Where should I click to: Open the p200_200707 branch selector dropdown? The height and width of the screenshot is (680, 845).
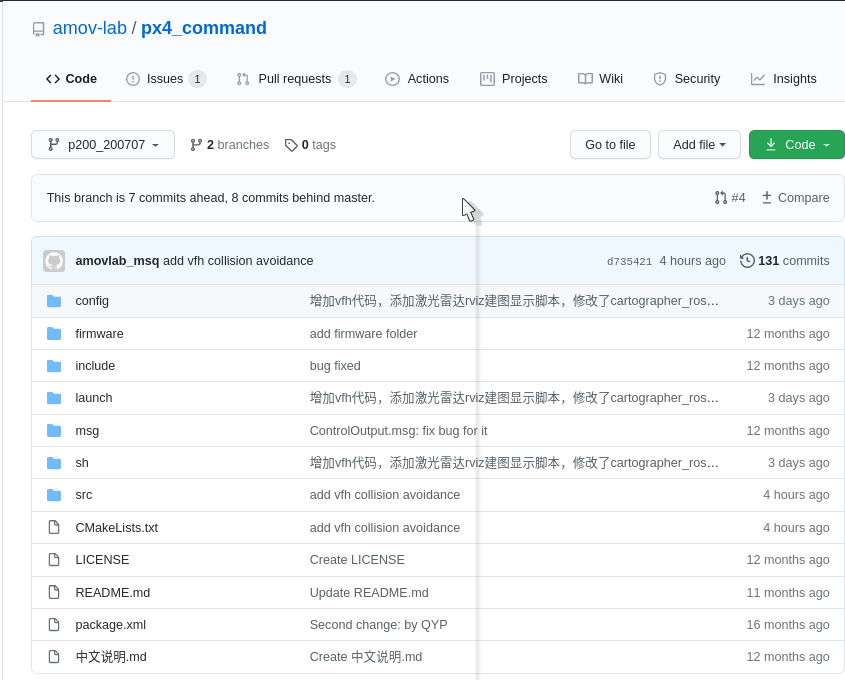[x=103, y=144]
